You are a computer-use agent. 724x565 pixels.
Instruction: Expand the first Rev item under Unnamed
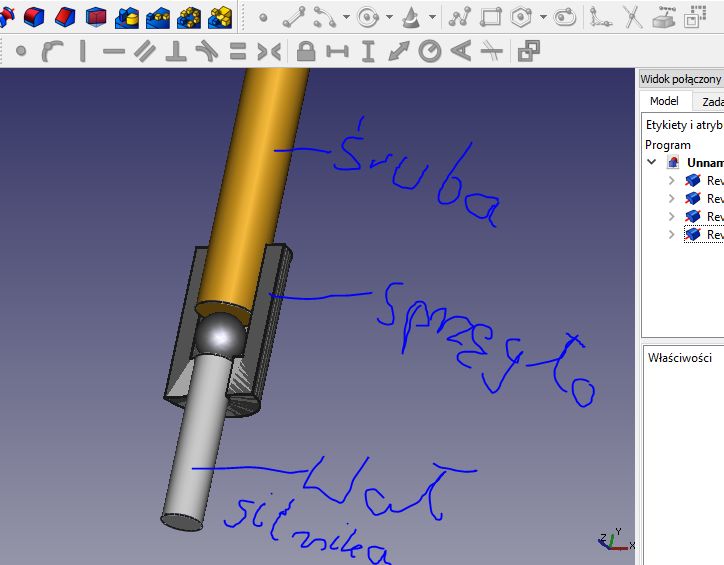pyautogui.click(x=672, y=180)
